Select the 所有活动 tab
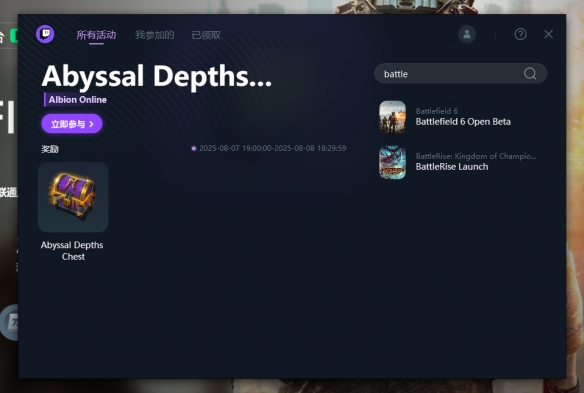Screen dimensions: 584x393 (96, 35)
